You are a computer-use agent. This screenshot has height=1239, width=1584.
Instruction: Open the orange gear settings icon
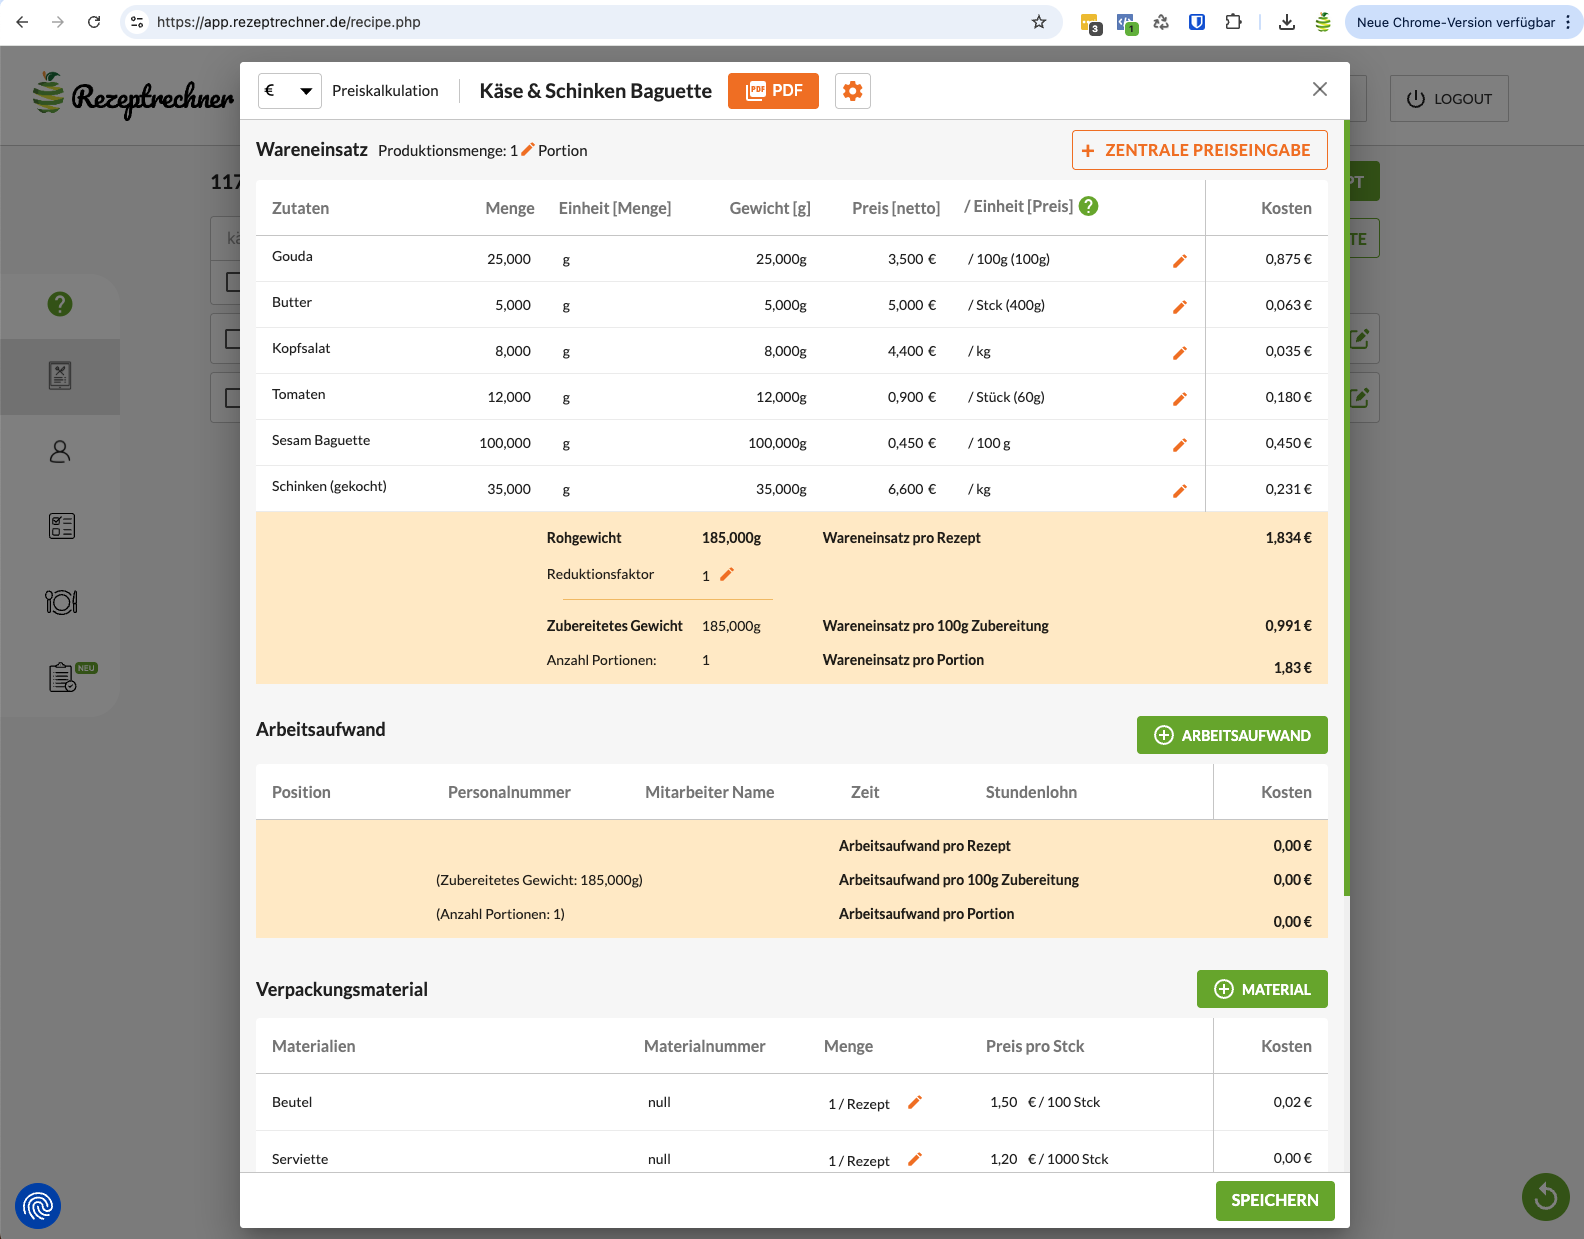tap(852, 91)
